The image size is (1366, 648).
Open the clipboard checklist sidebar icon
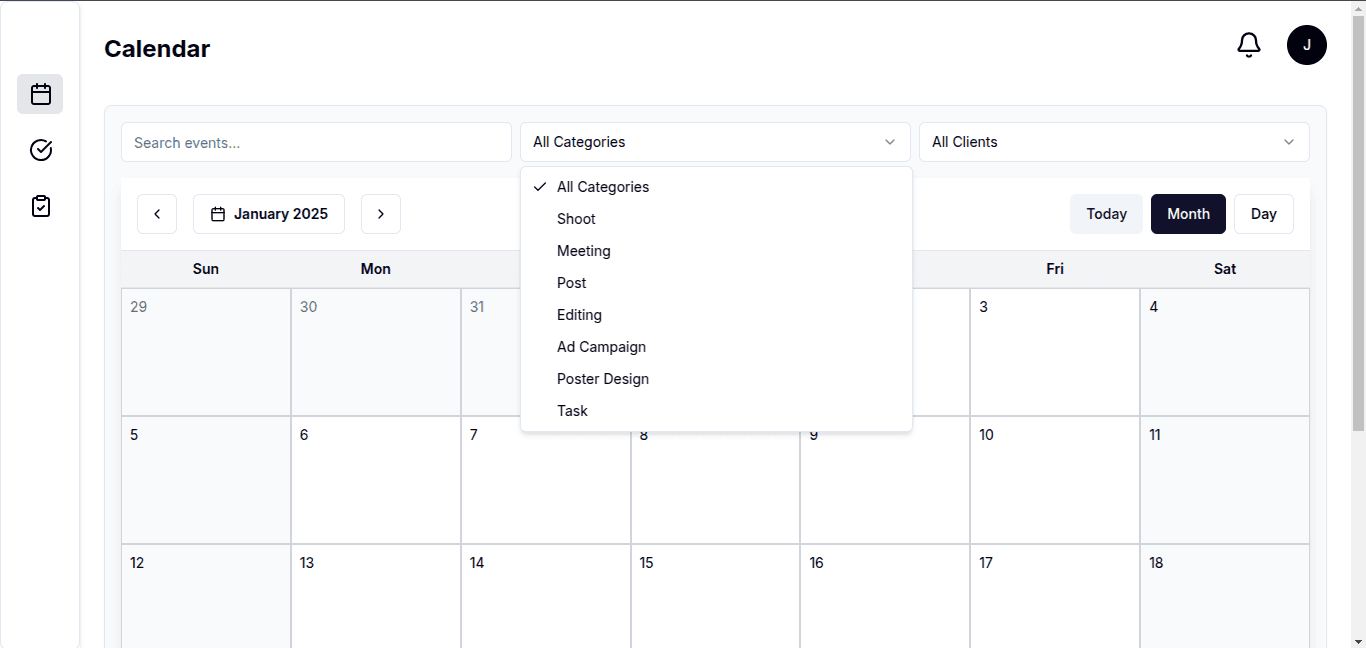[40, 206]
